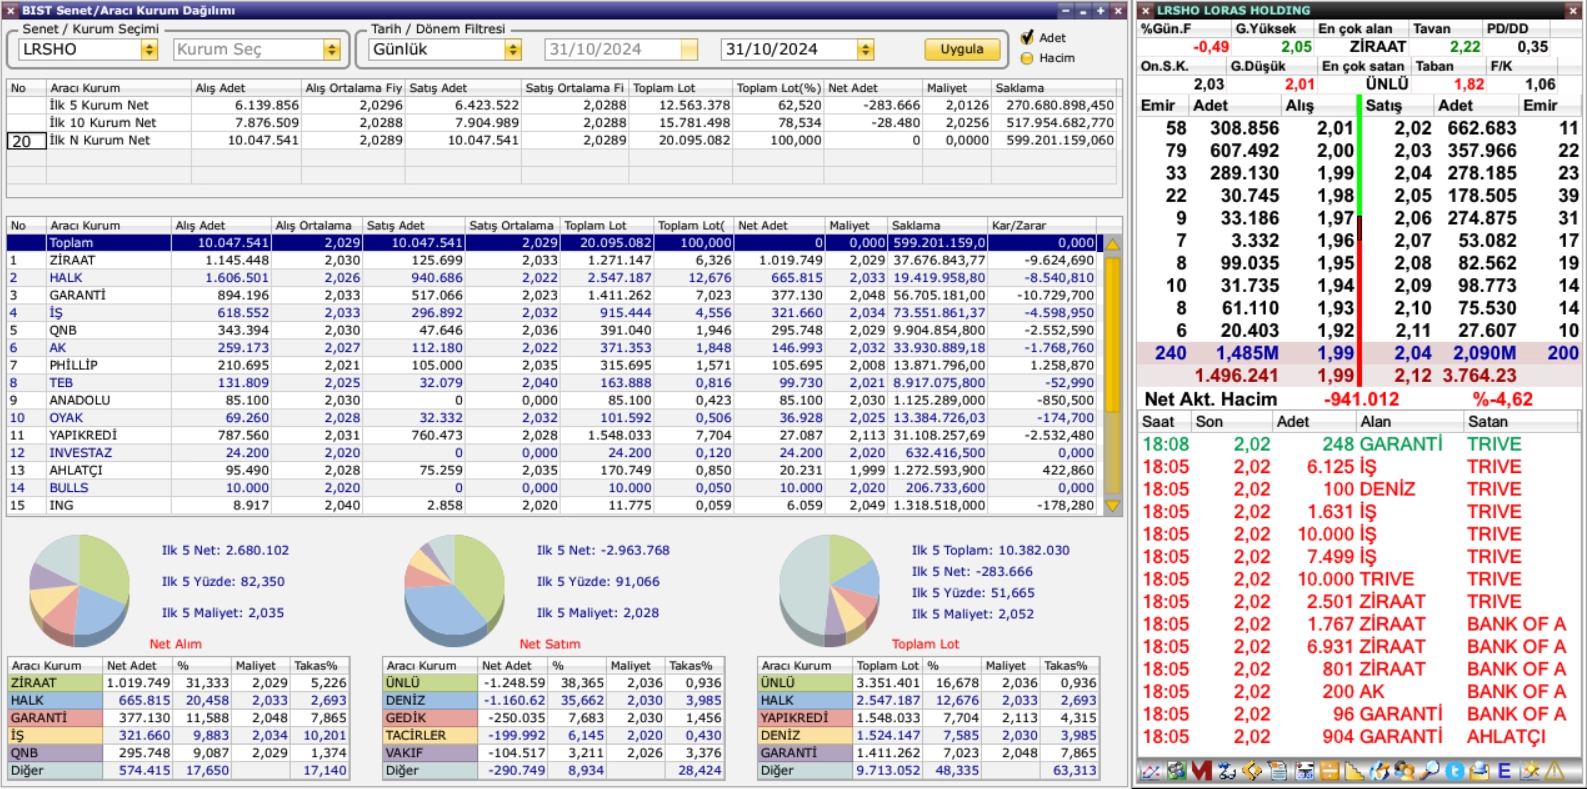Select the ZİRAAT row in main table

[552, 260]
